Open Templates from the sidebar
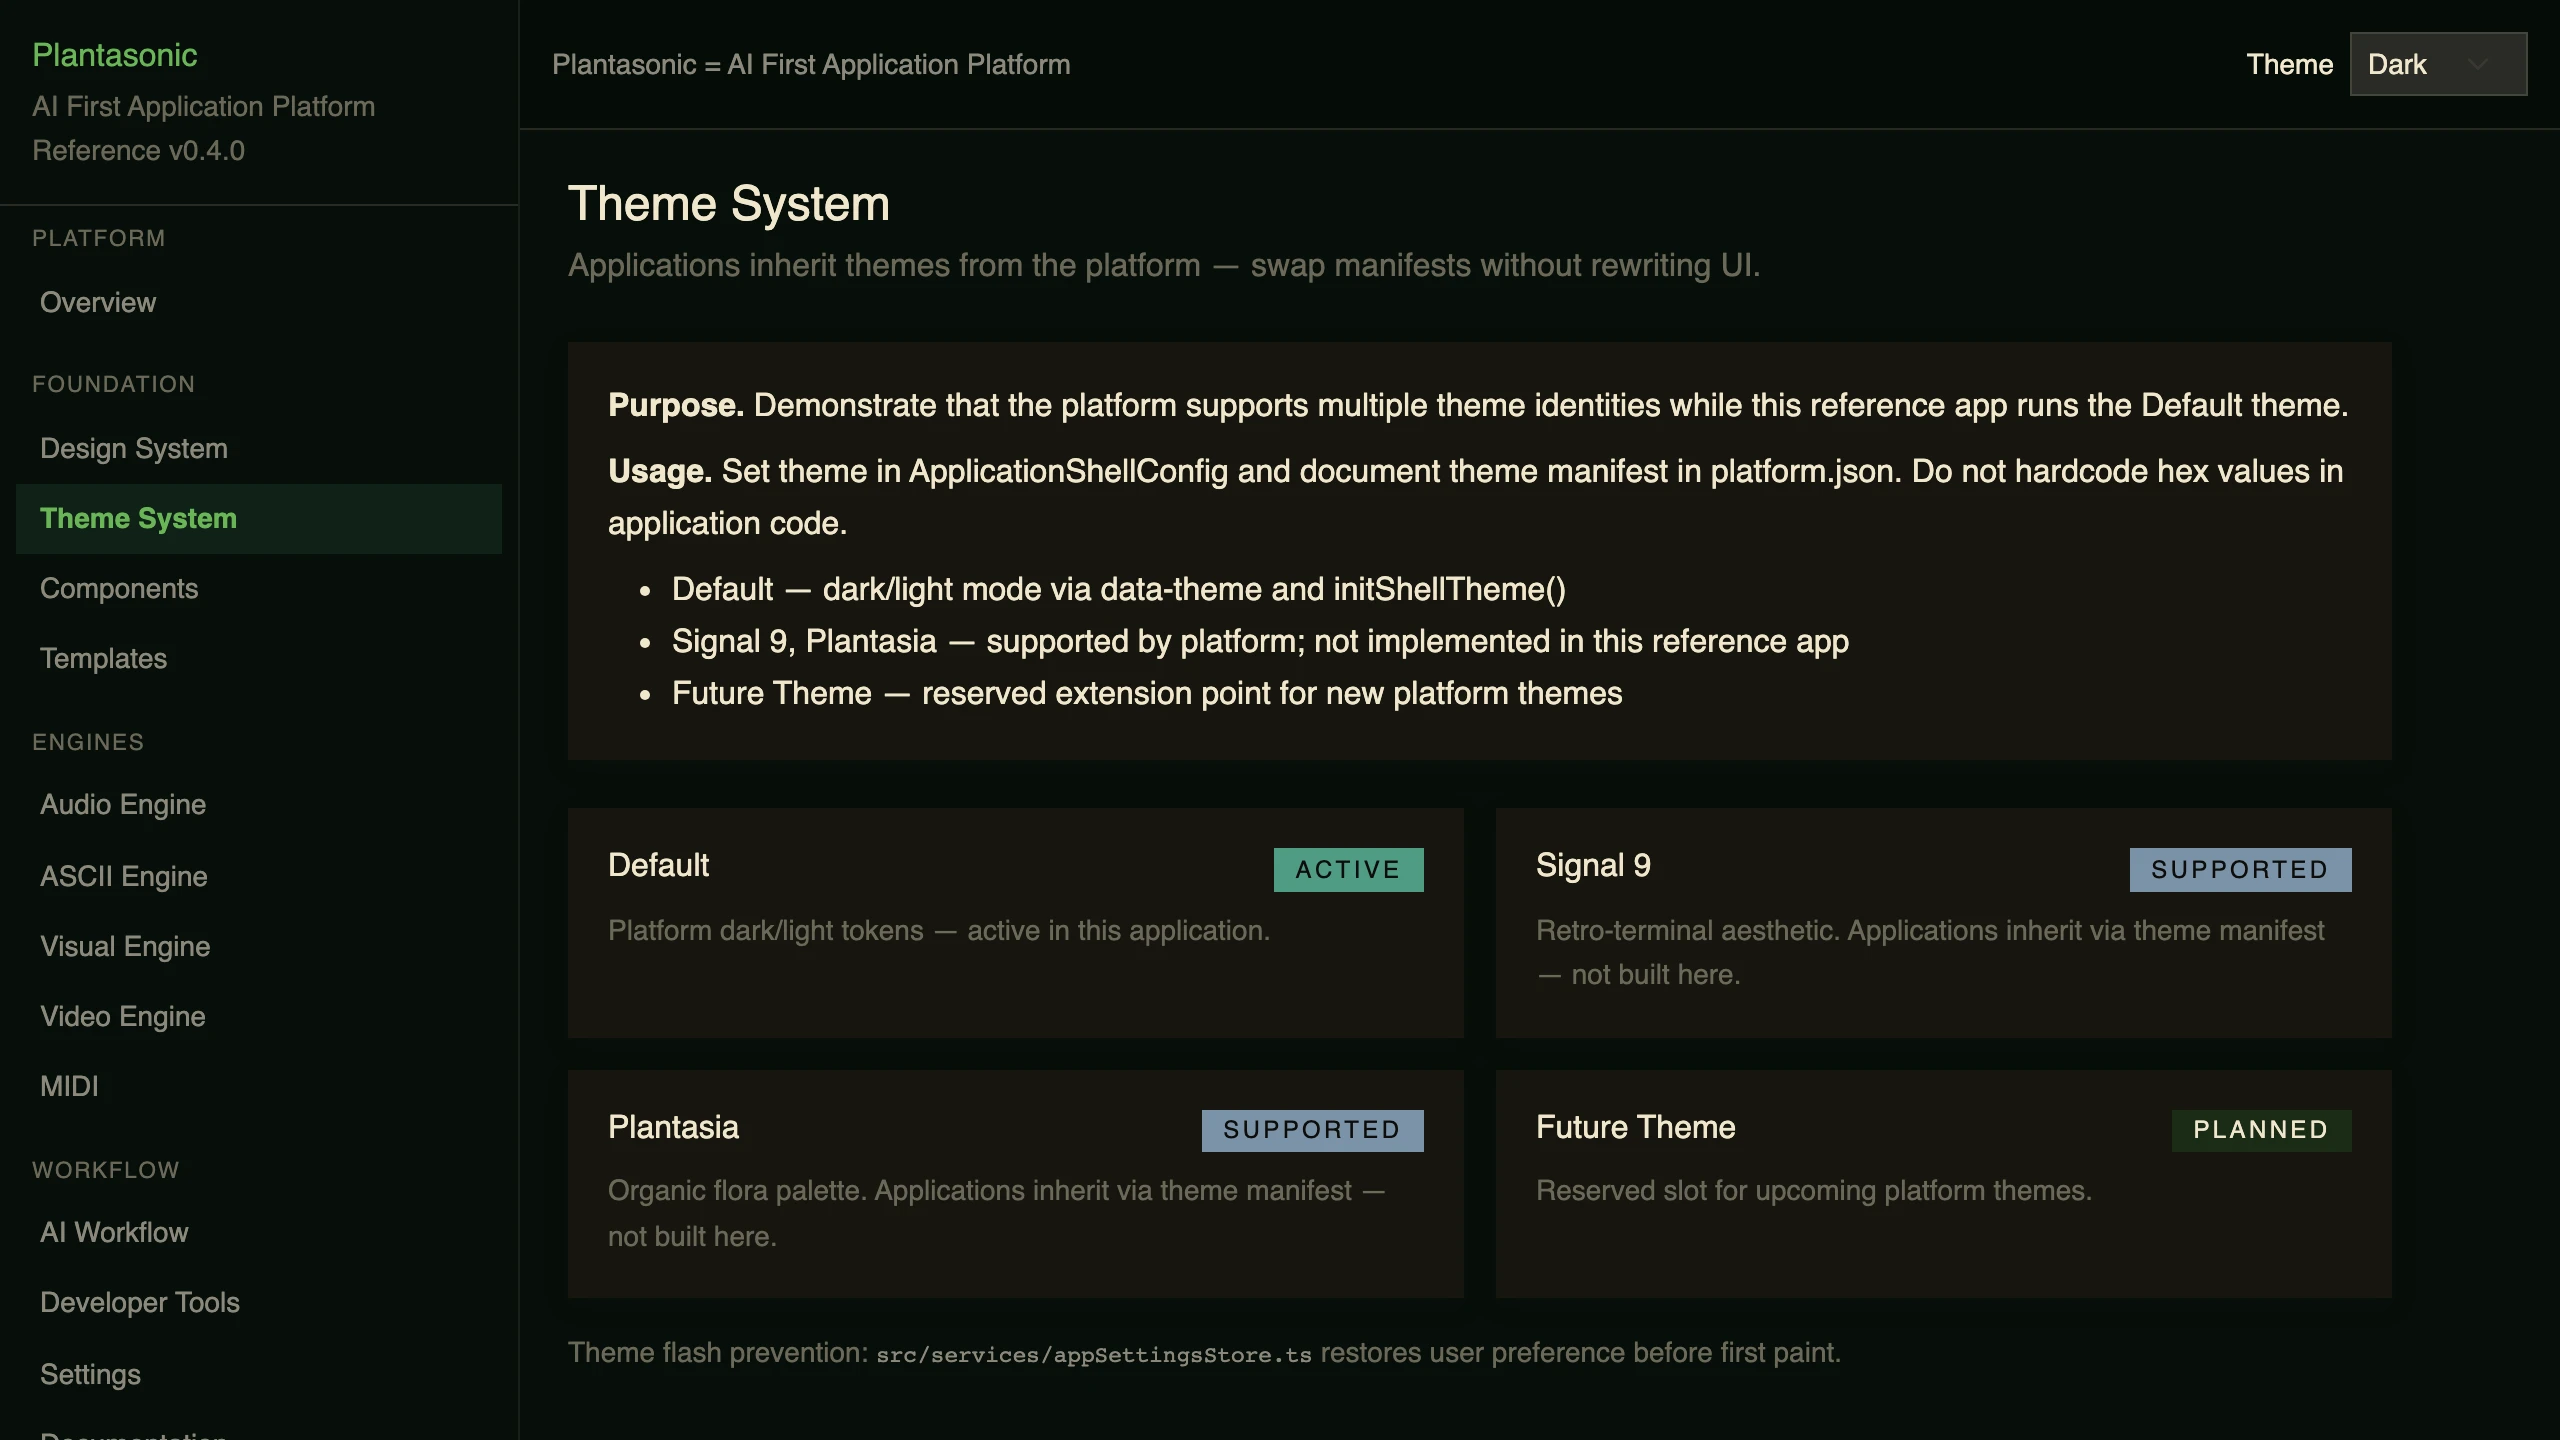2560x1440 pixels. point(259,658)
